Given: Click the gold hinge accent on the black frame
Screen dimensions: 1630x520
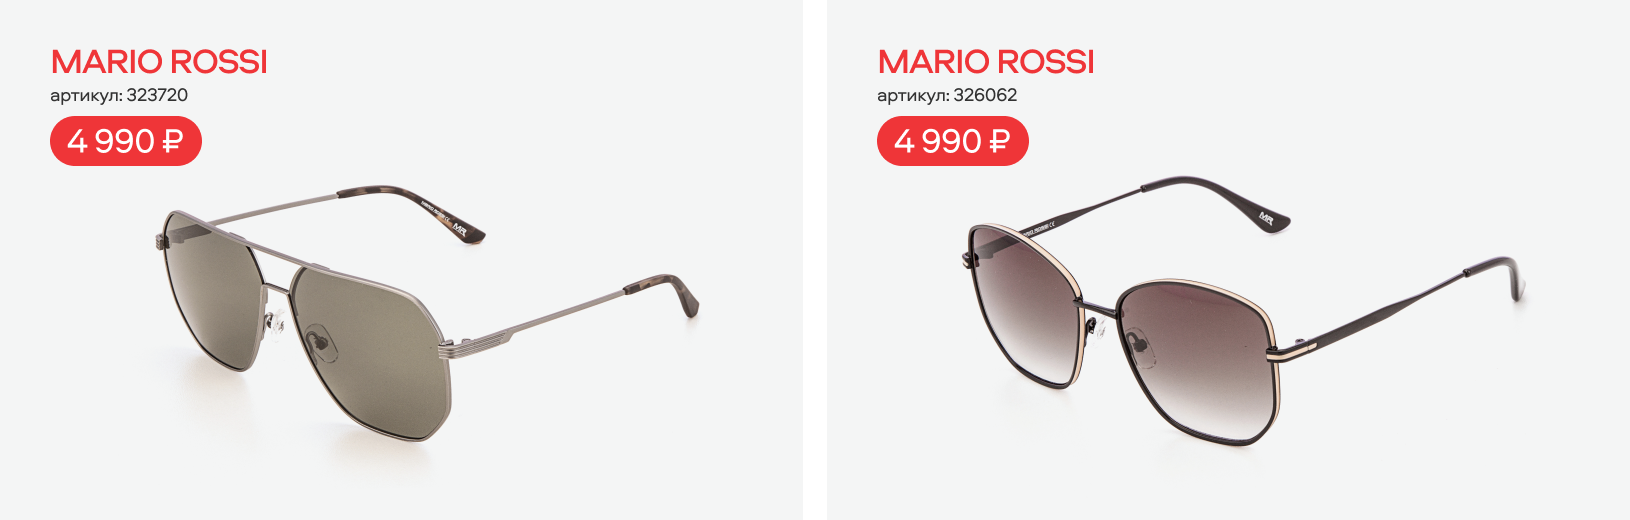Looking at the screenshot, I should coord(1294,350).
